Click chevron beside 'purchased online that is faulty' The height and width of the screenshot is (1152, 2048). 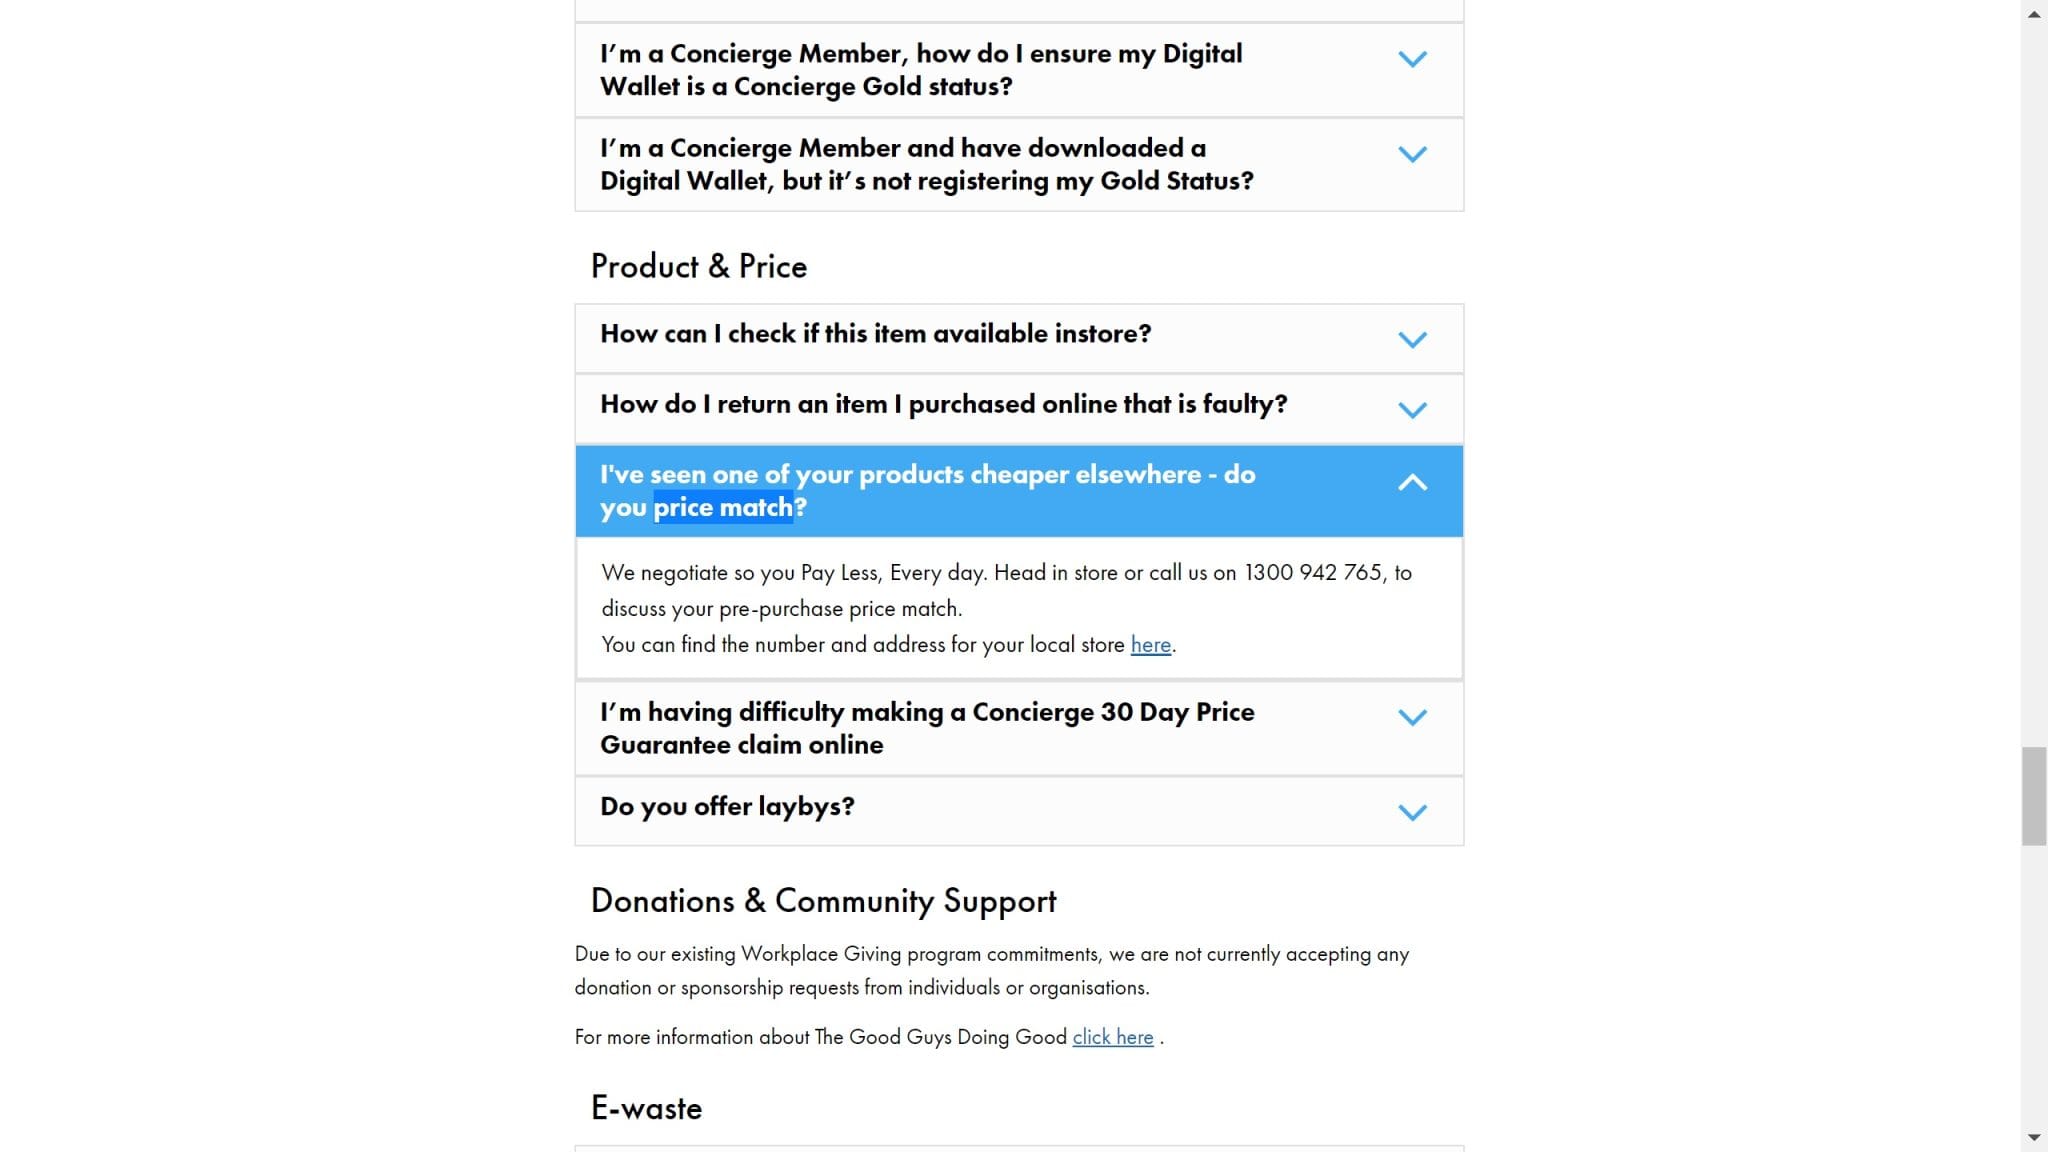(x=1412, y=410)
